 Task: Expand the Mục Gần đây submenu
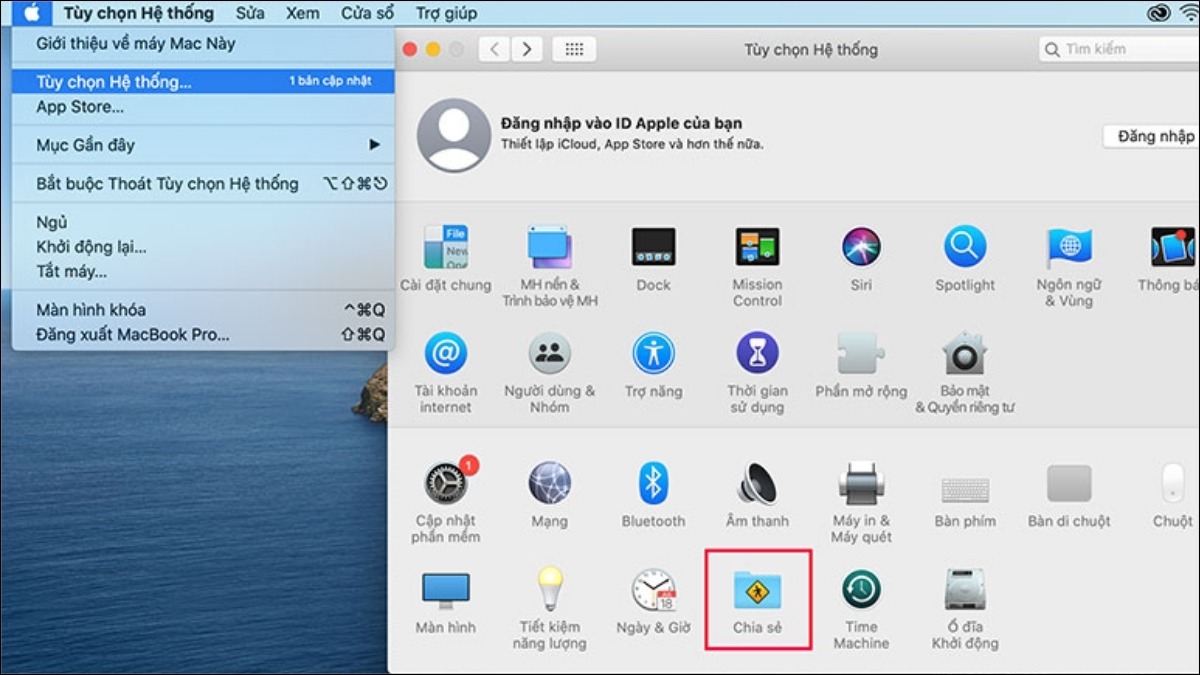click(204, 145)
